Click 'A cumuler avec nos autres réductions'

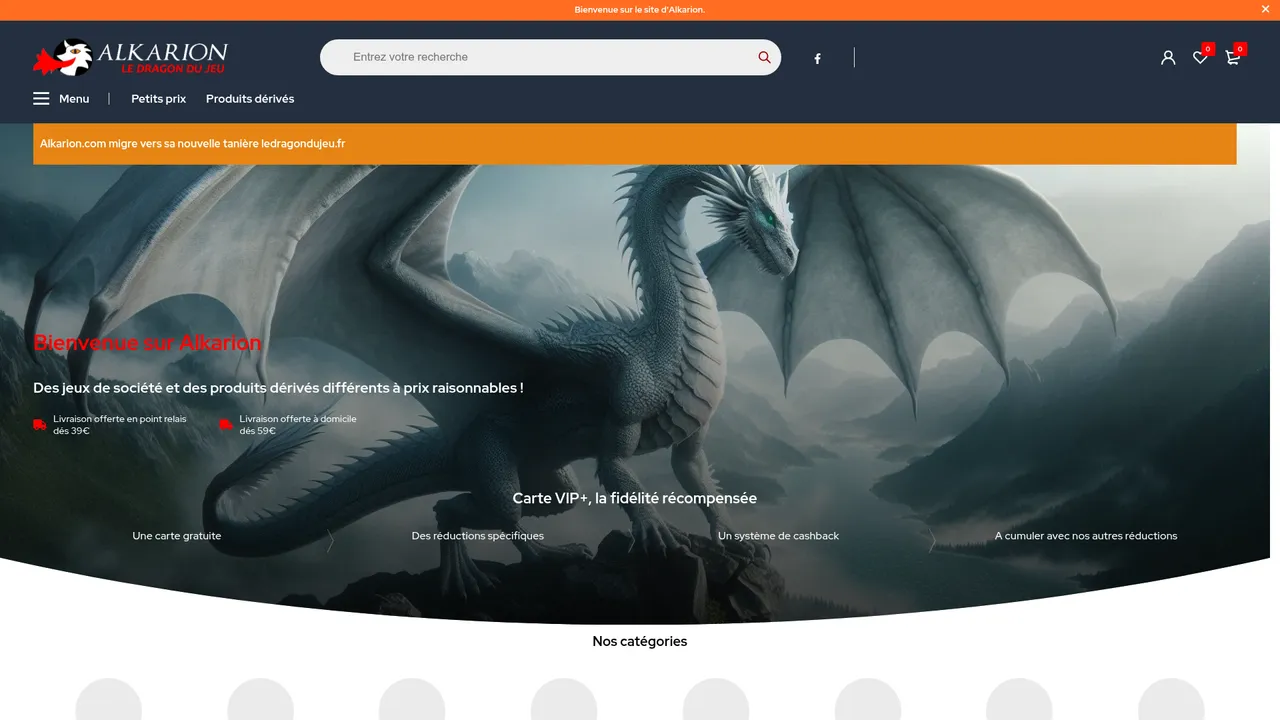[x=1086, y=536]
